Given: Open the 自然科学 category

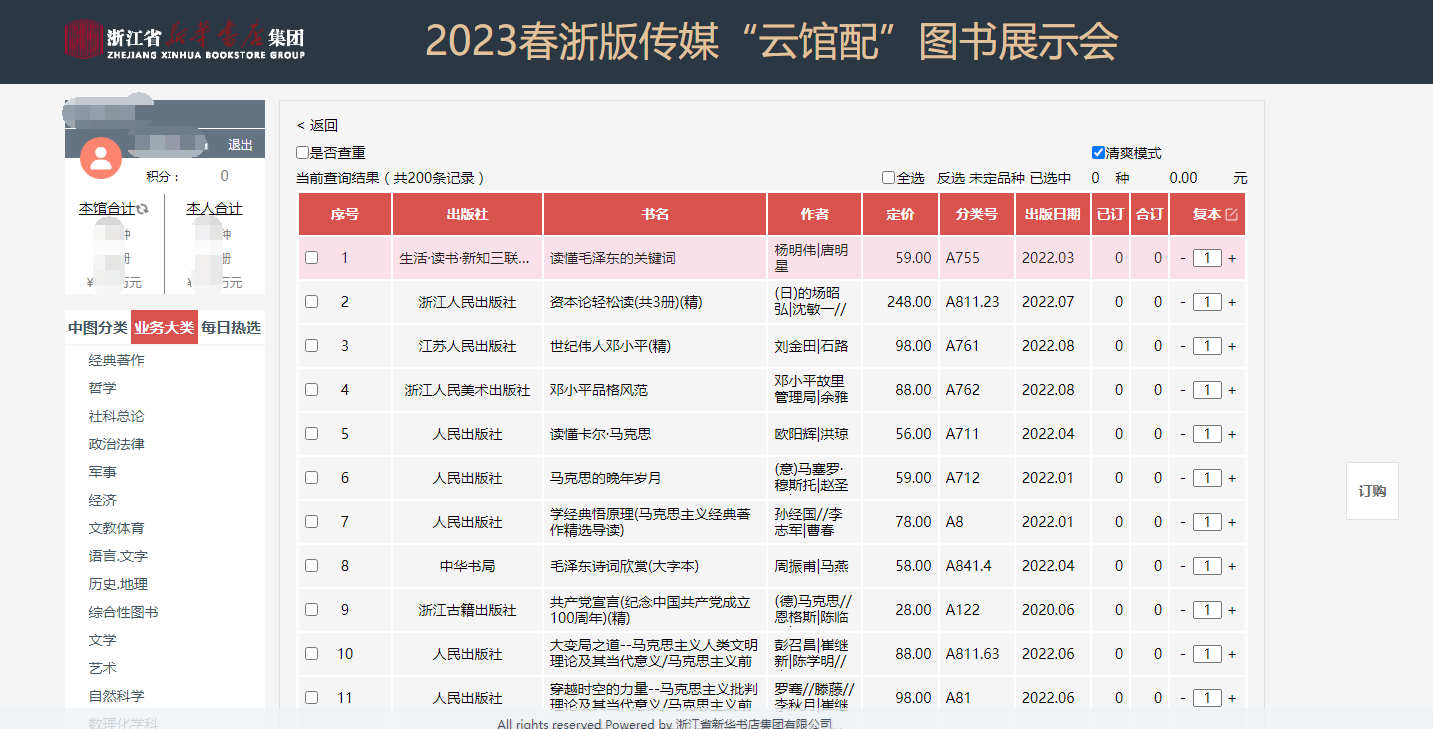Looking at the screenshot, I should [116, 696].
